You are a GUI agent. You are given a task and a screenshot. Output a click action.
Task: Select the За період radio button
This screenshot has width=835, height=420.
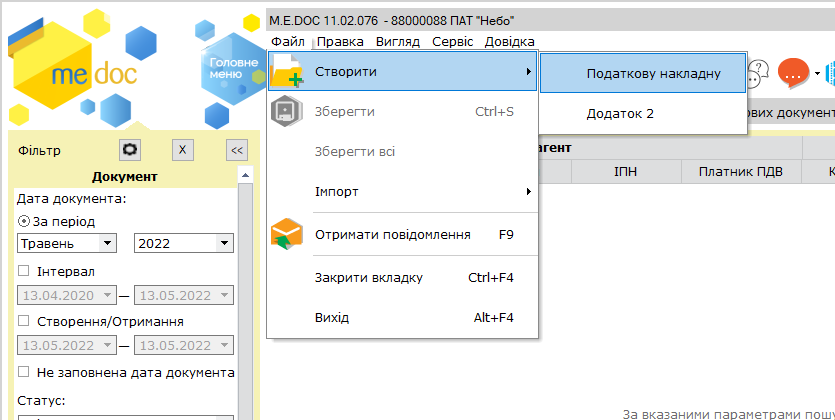click(x=24, y=221)
